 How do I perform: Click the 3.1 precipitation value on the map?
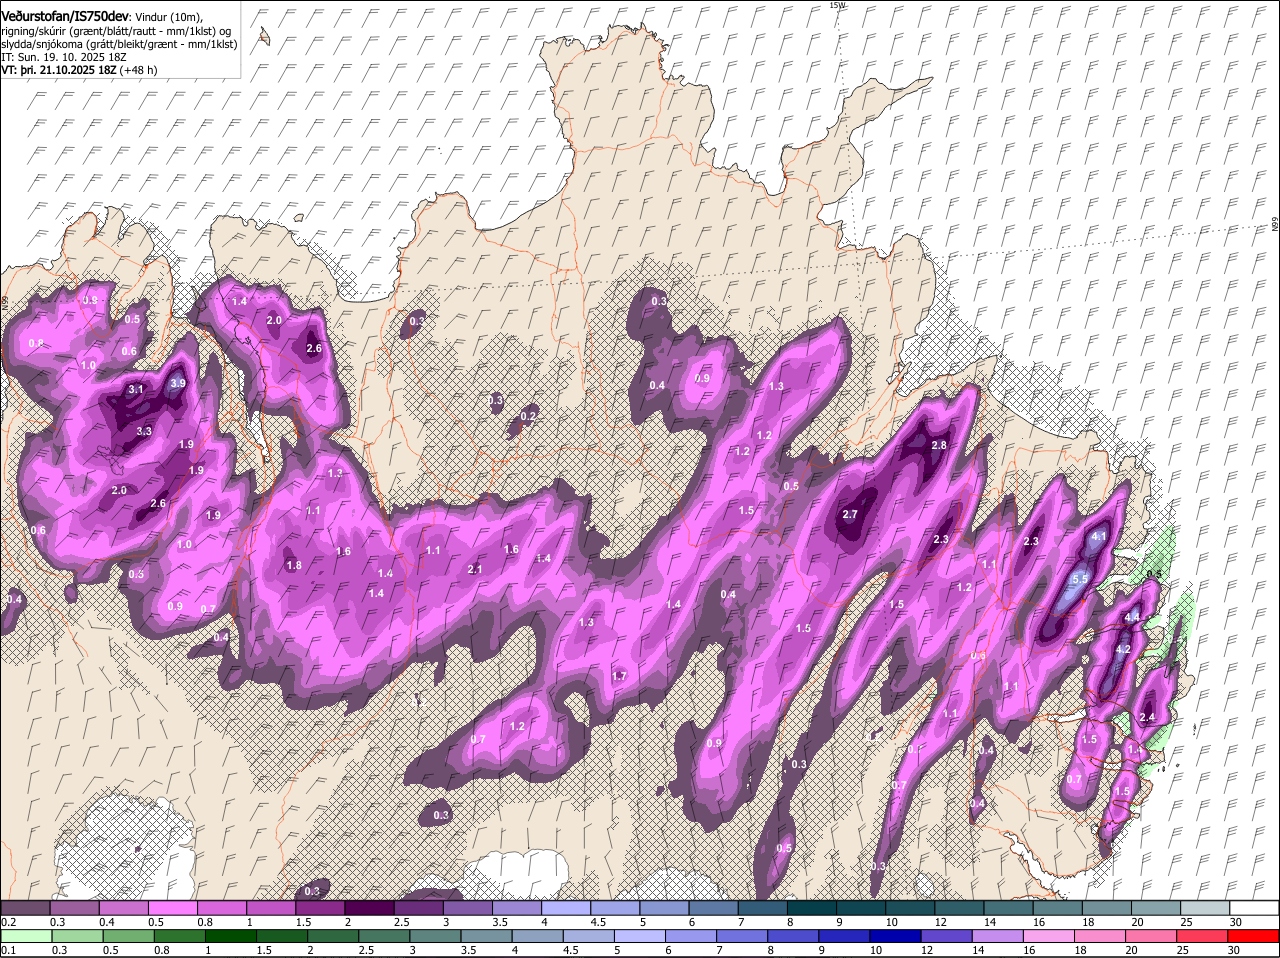[137, 390]
